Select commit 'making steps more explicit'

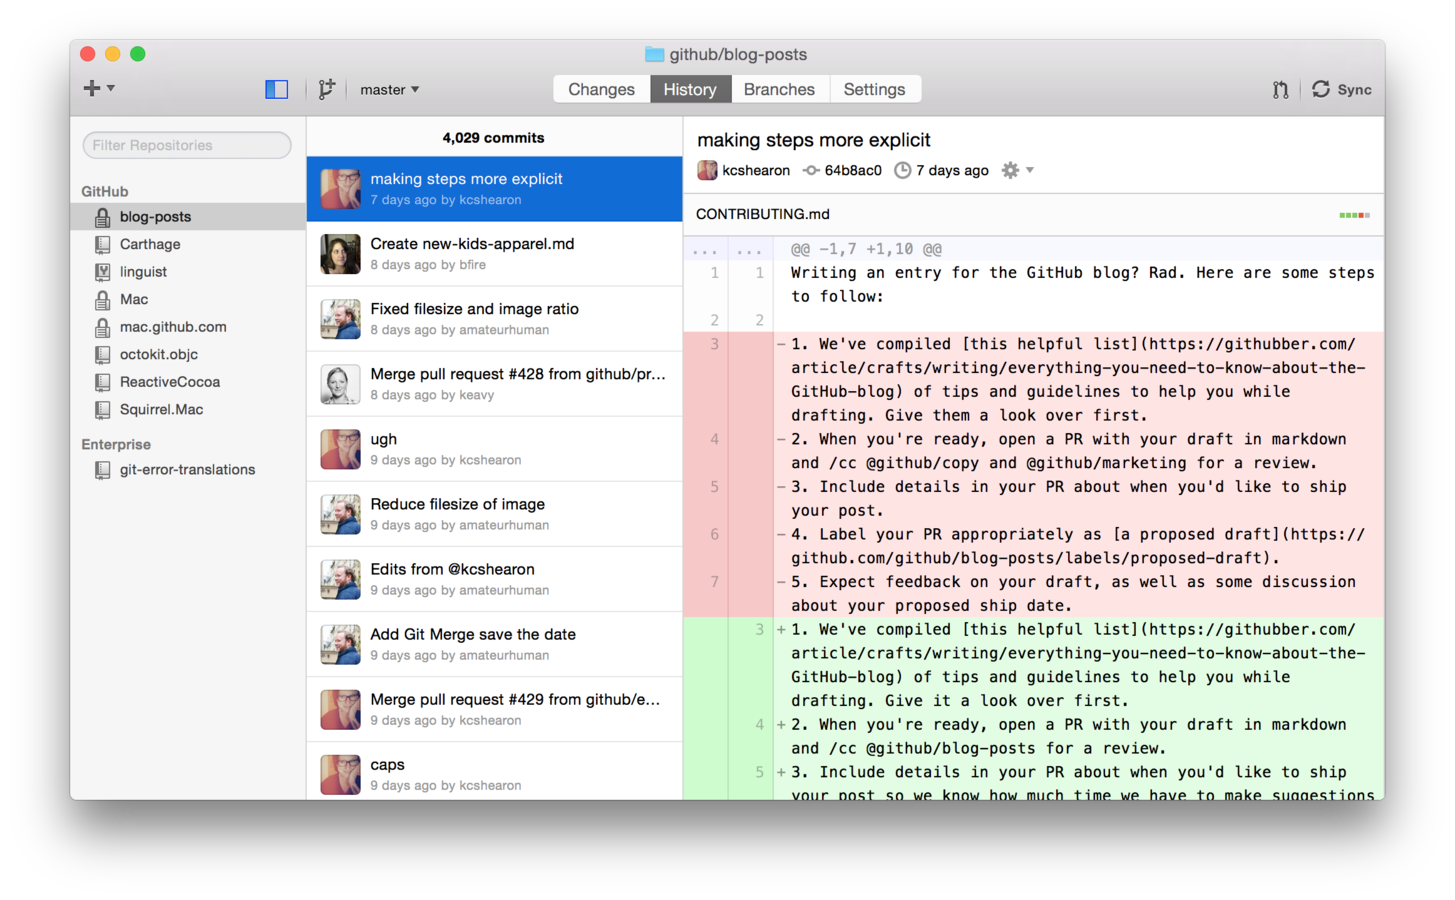(494, 188)
